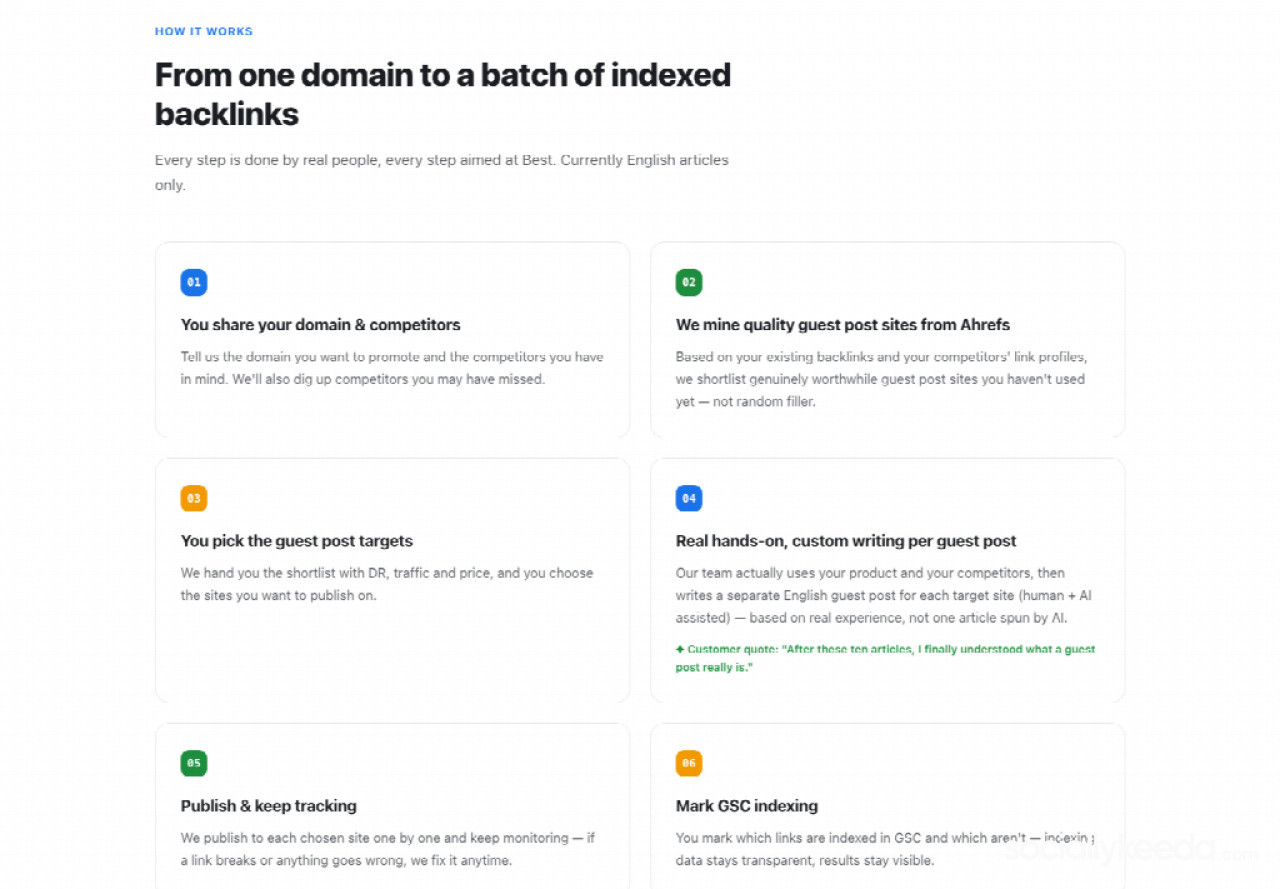Select the green 05 step badge

click(x=194, y=763)
